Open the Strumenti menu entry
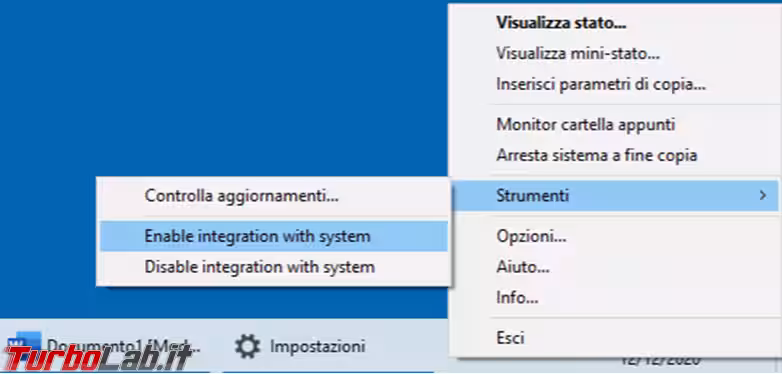Viewport: 782px width, 374px height. pos(615,195)
